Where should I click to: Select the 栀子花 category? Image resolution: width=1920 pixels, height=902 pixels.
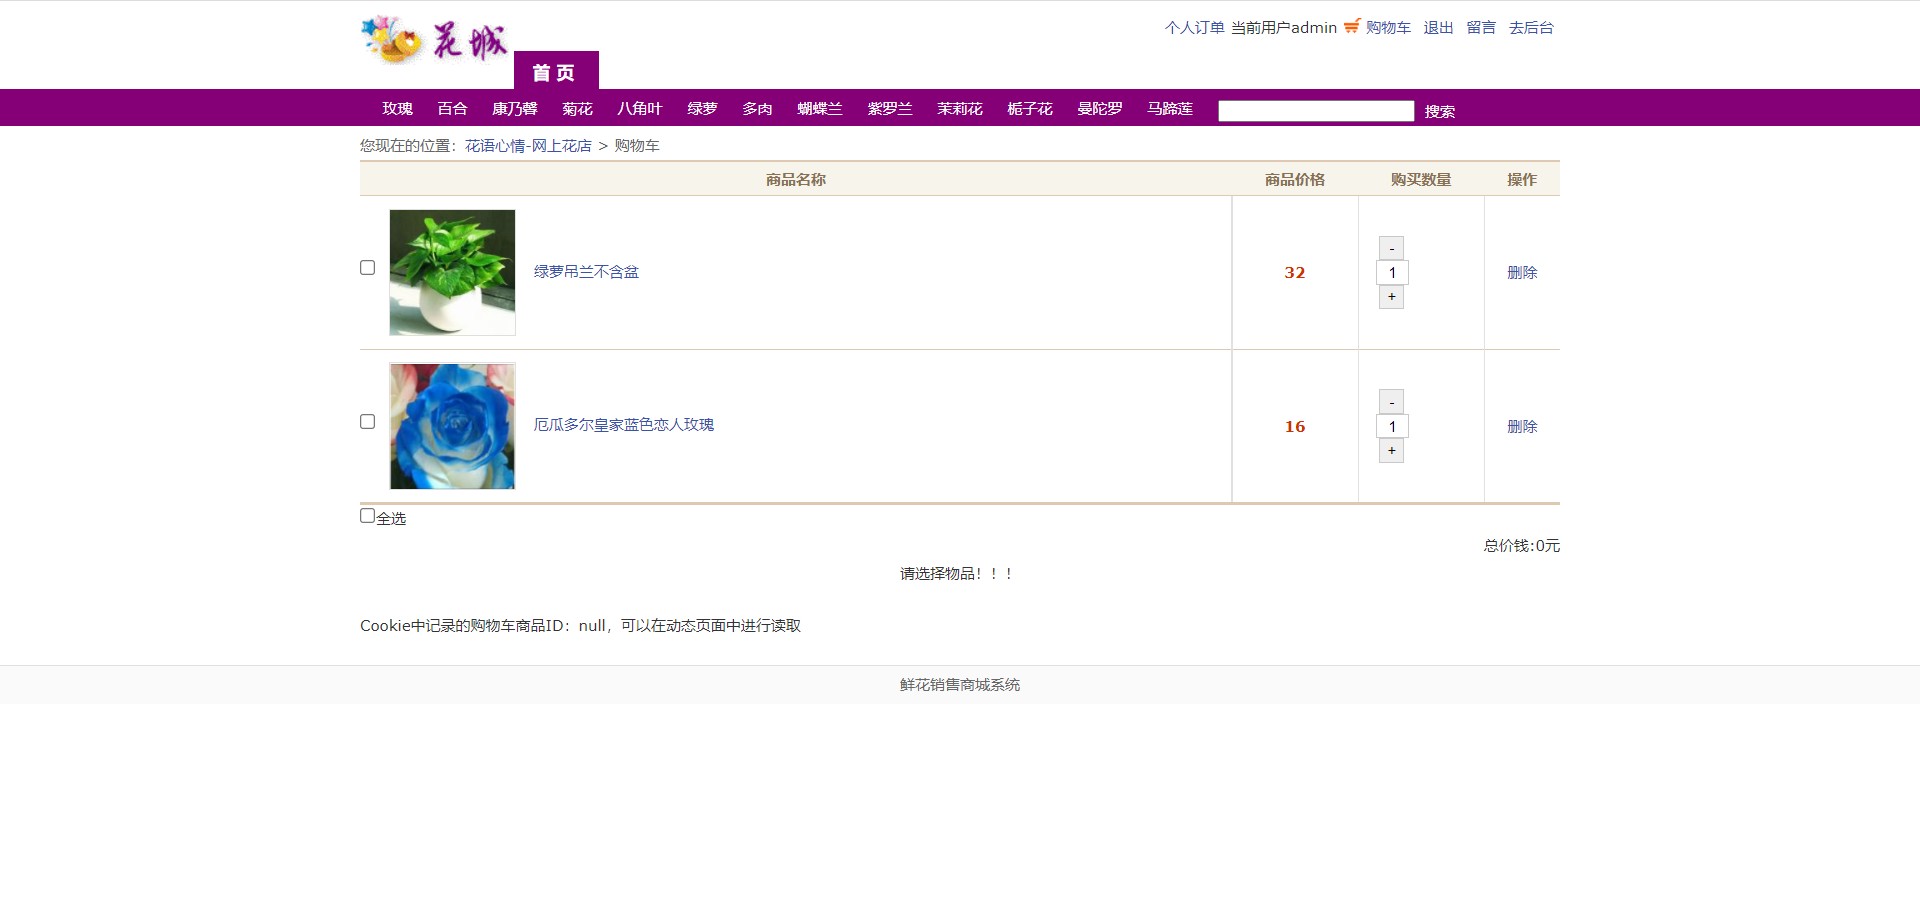click(1029, 109)
